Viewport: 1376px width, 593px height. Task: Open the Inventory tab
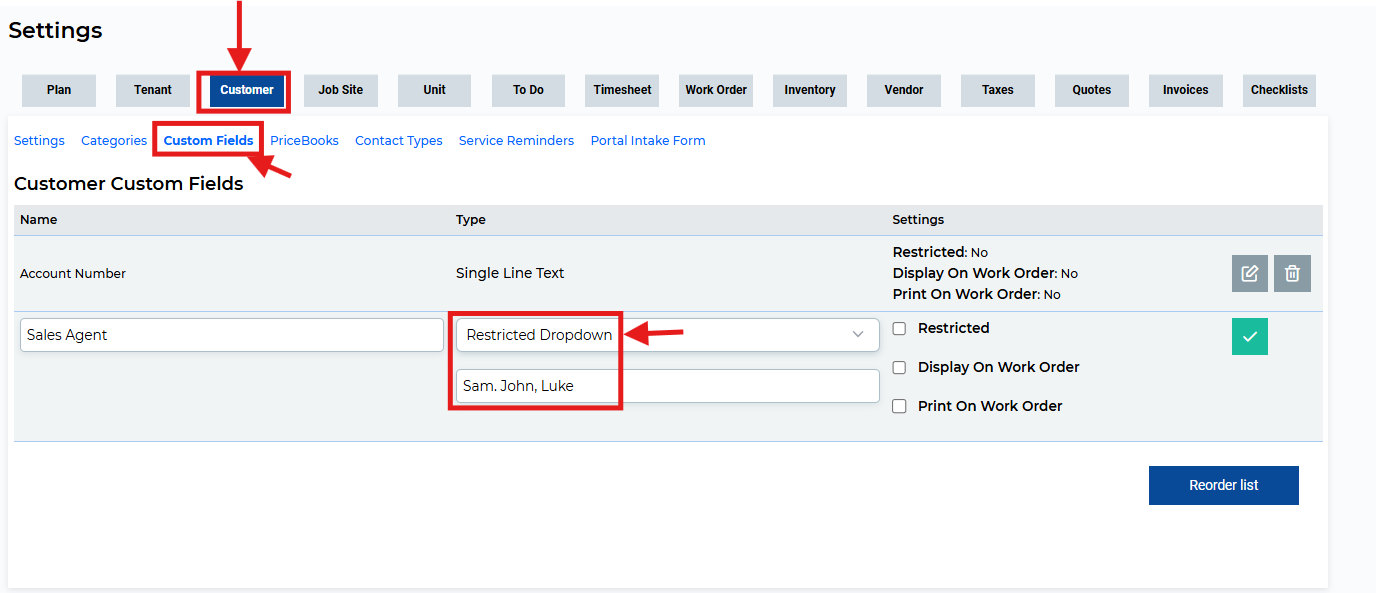coord(810,90)
